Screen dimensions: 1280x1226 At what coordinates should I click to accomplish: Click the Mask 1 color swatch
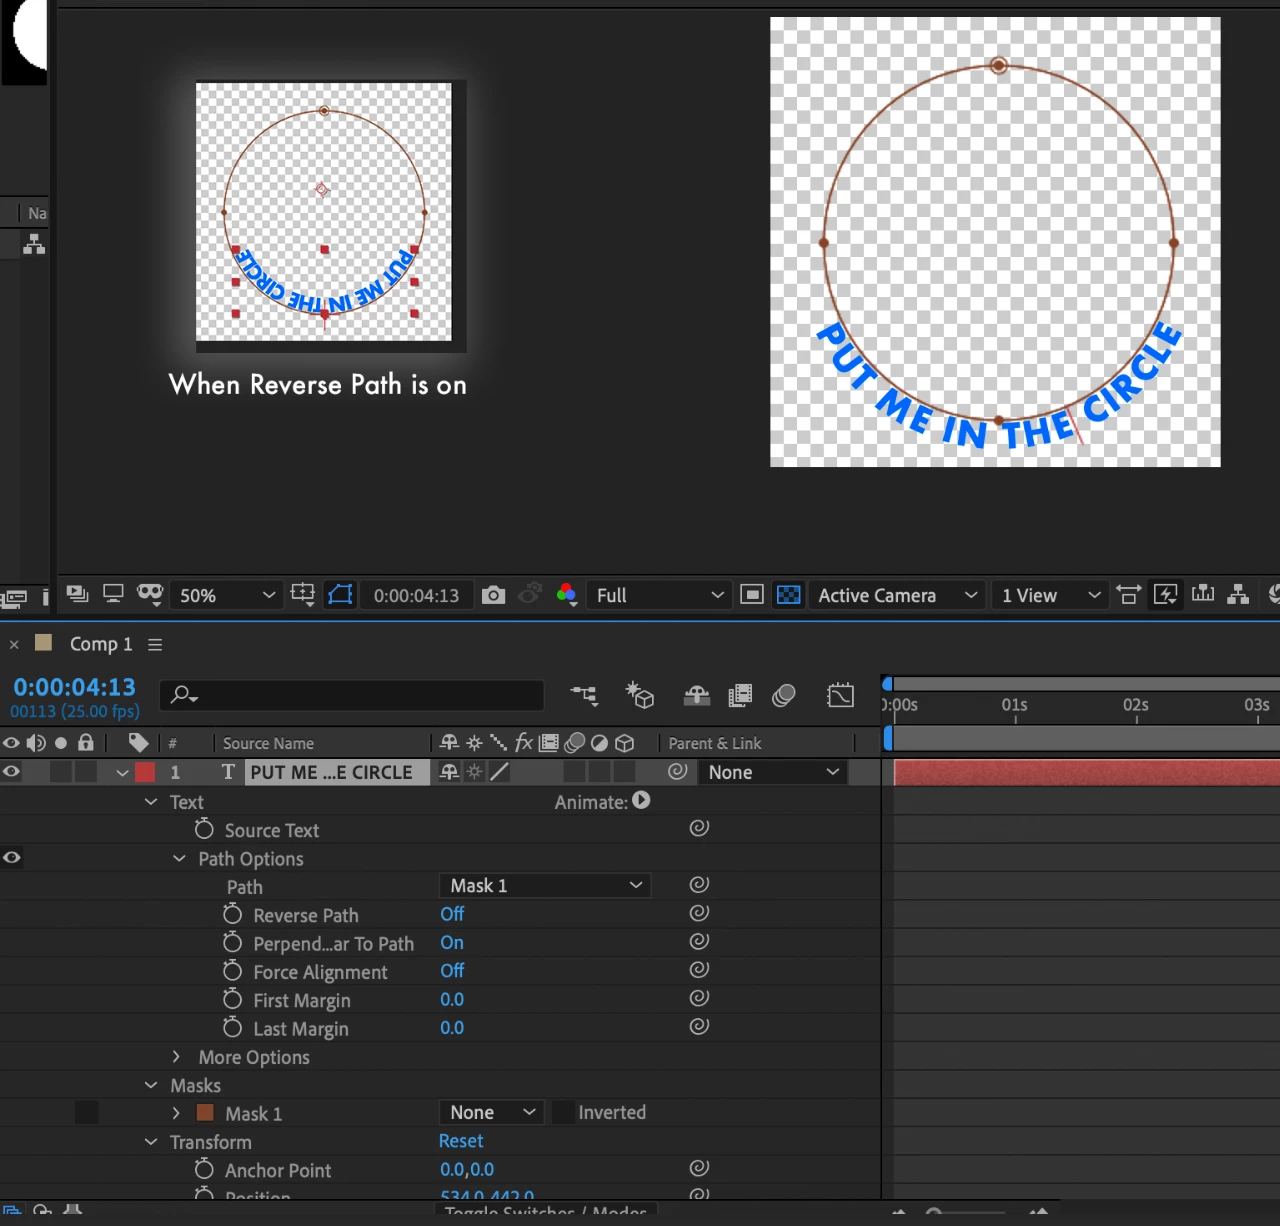tap(205, 1113)
